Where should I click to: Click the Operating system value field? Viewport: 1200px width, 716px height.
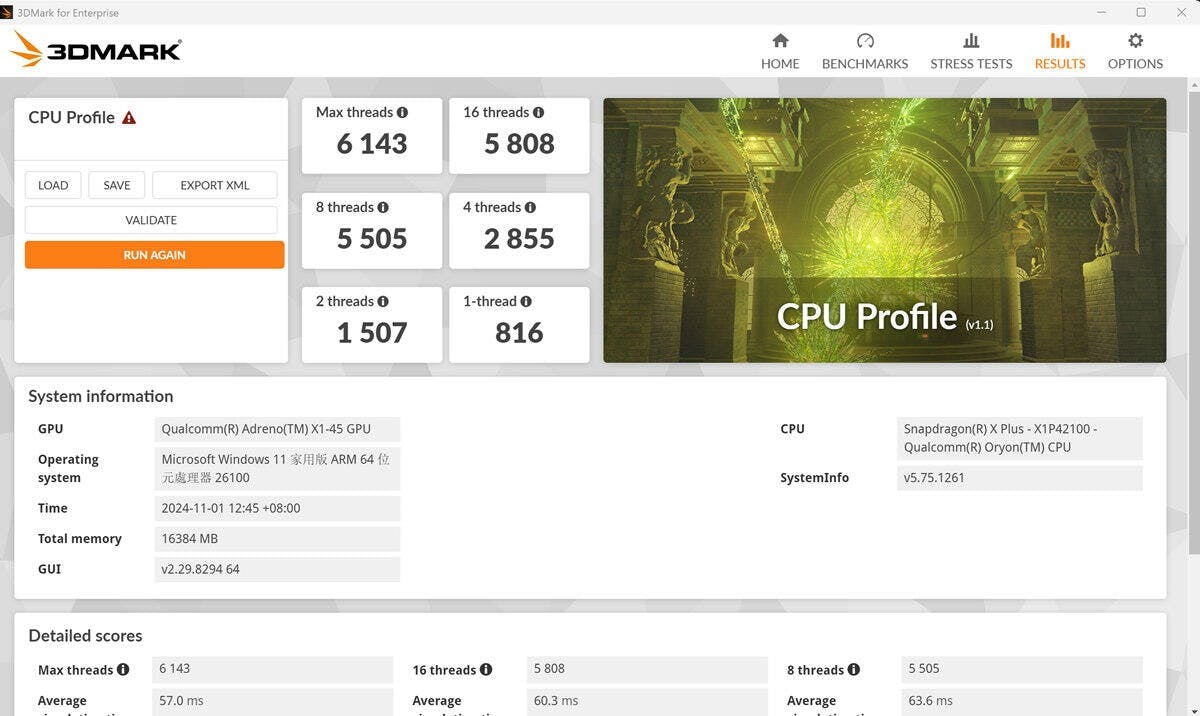pos(277,468)
